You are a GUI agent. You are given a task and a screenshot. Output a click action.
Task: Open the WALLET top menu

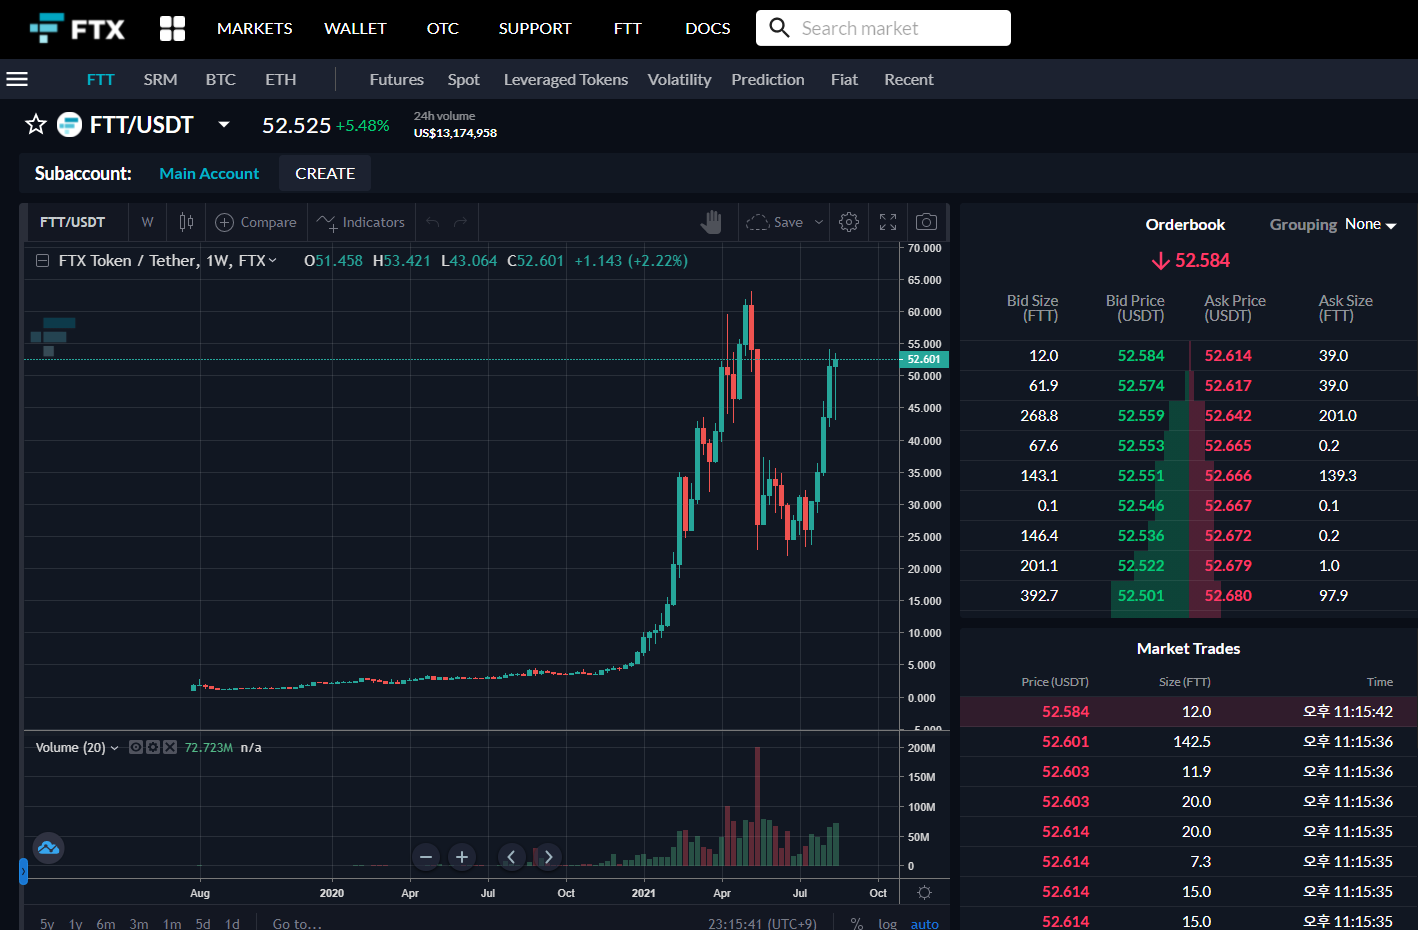click(355, 28)
